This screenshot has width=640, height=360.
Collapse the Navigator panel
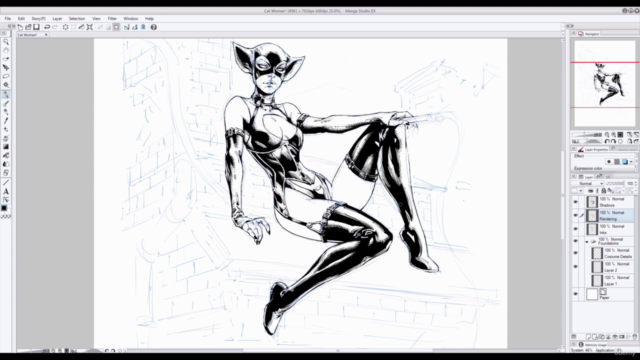click(574, 33)
